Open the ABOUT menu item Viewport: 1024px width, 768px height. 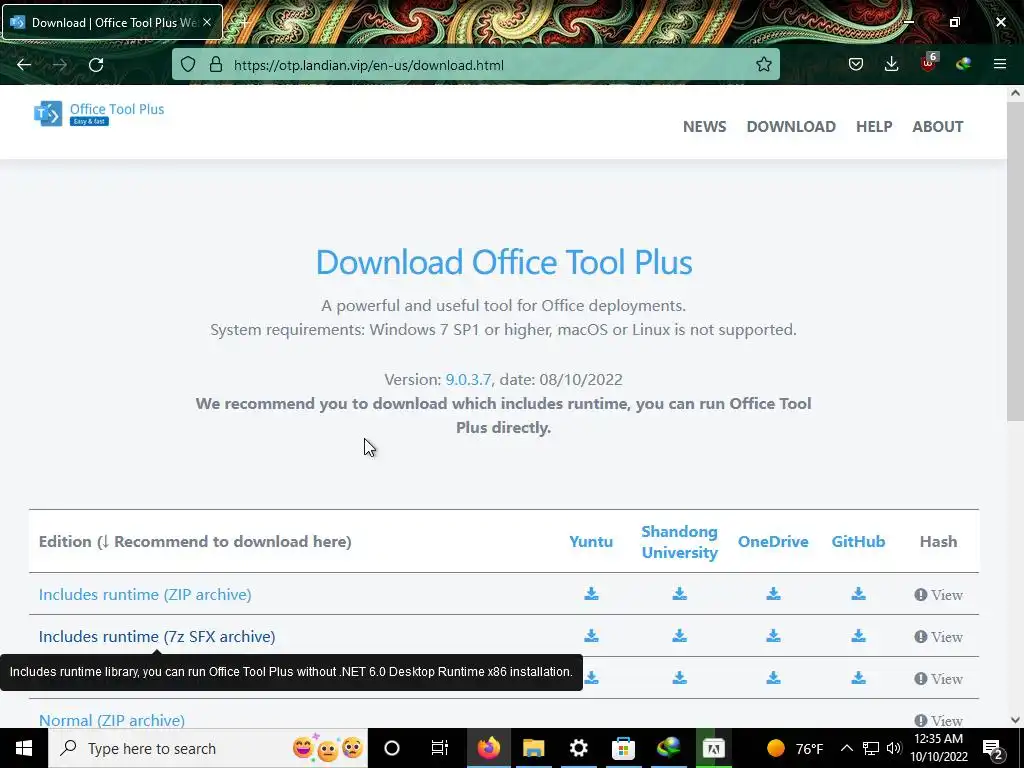937,127
